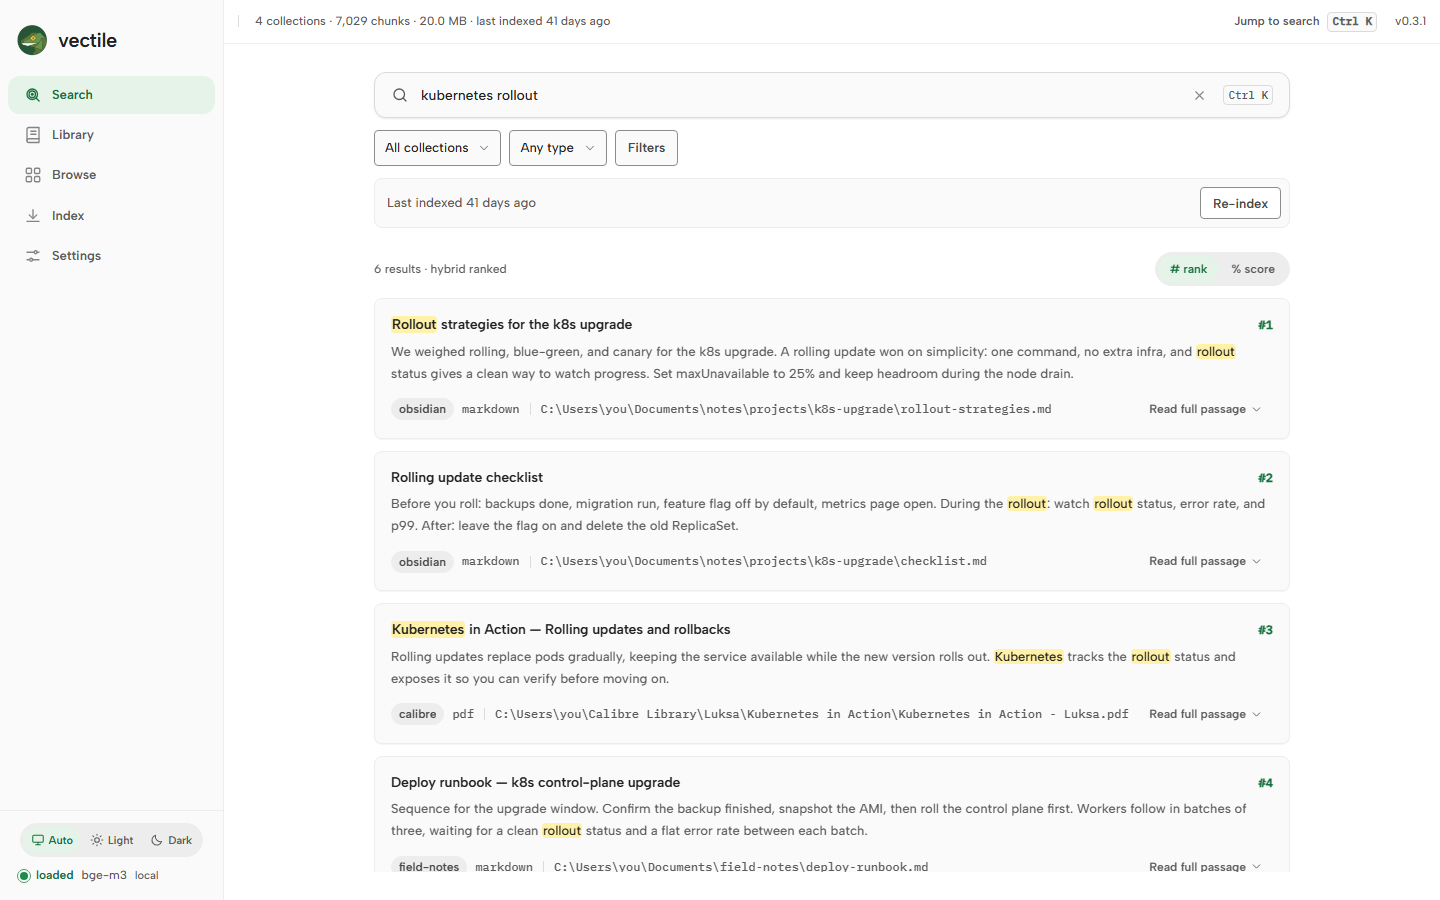
Task: Open the All collections dropdown
Action: tap(437, 148)
